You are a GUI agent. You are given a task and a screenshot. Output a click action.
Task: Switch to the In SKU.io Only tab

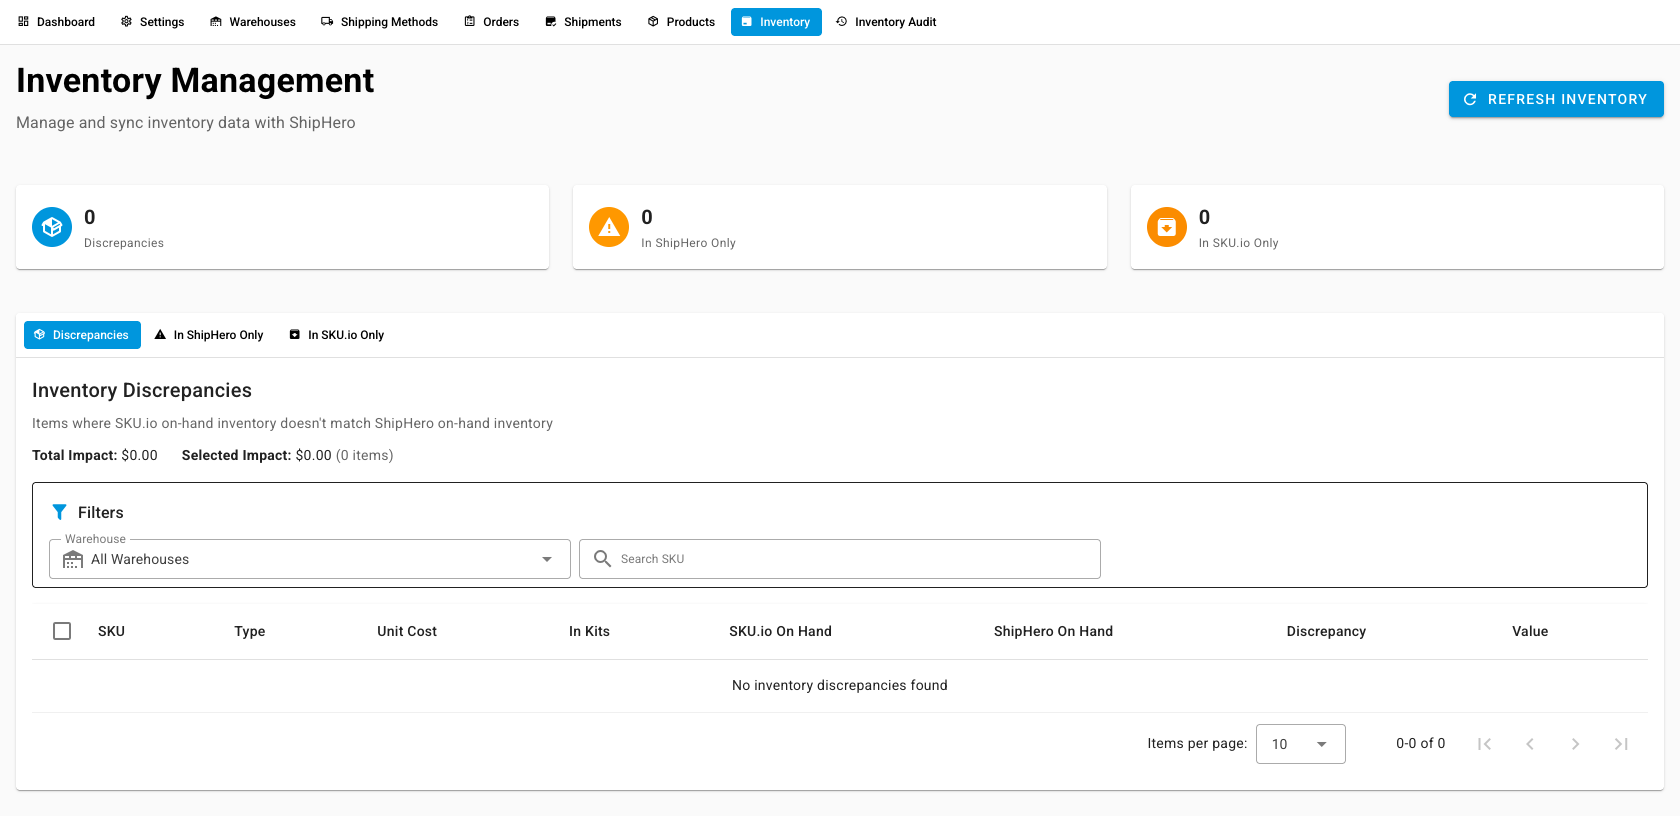[336, 335]
